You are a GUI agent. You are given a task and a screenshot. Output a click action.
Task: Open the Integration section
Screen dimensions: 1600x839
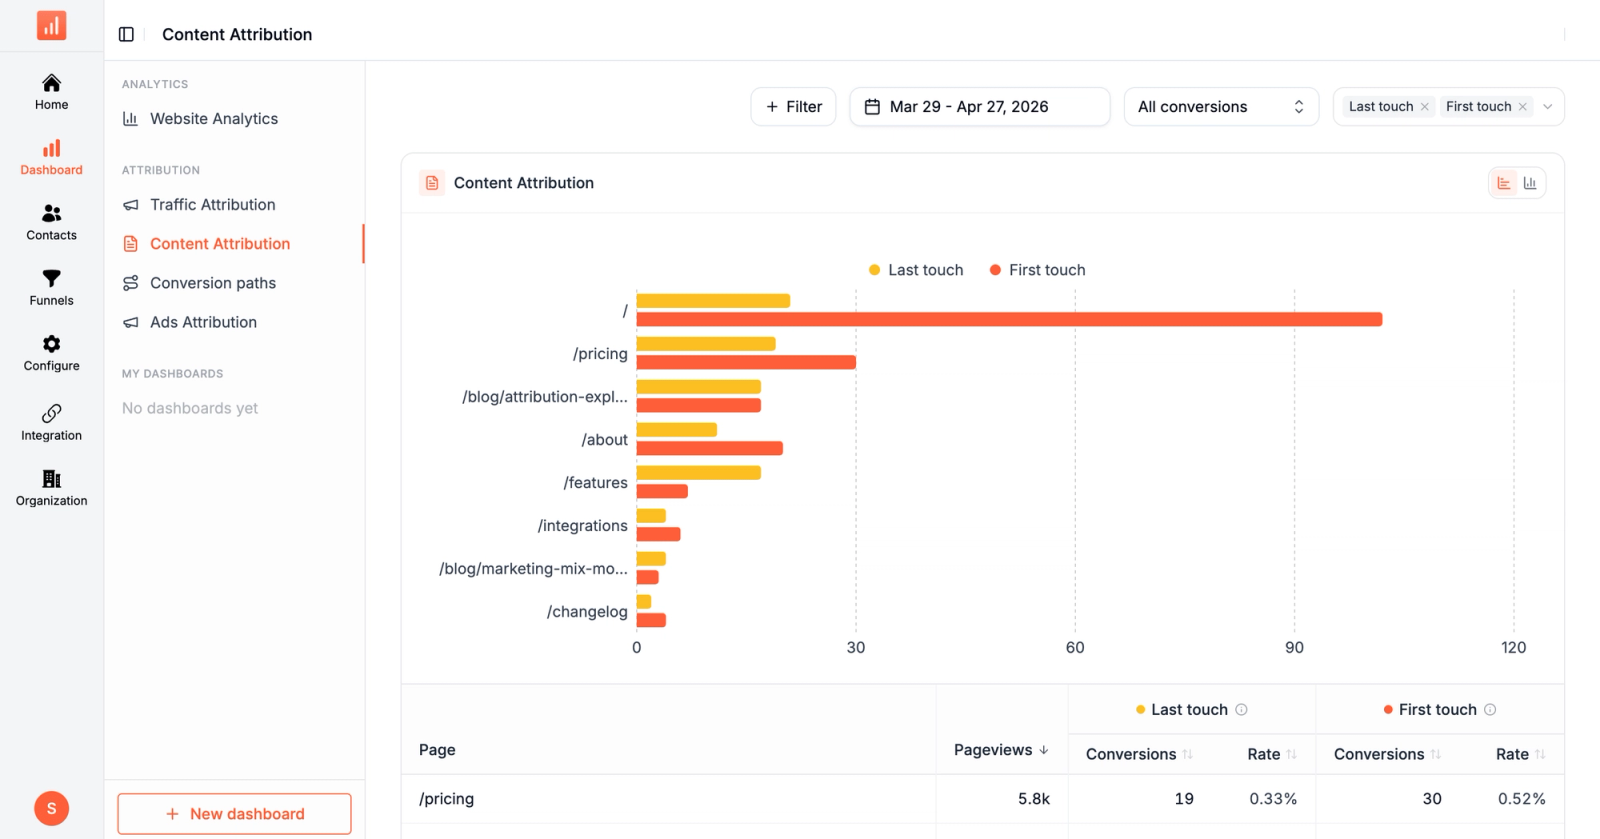tap(51, 422)
